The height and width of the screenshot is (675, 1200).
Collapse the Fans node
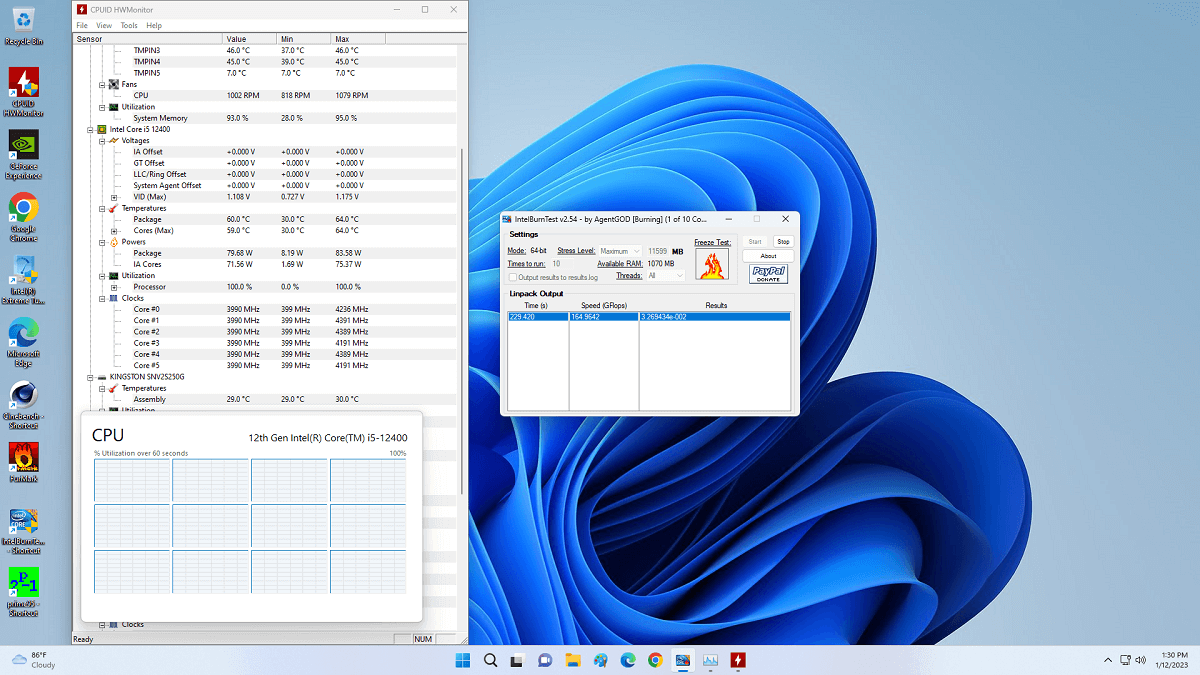[x=102, y=84]
